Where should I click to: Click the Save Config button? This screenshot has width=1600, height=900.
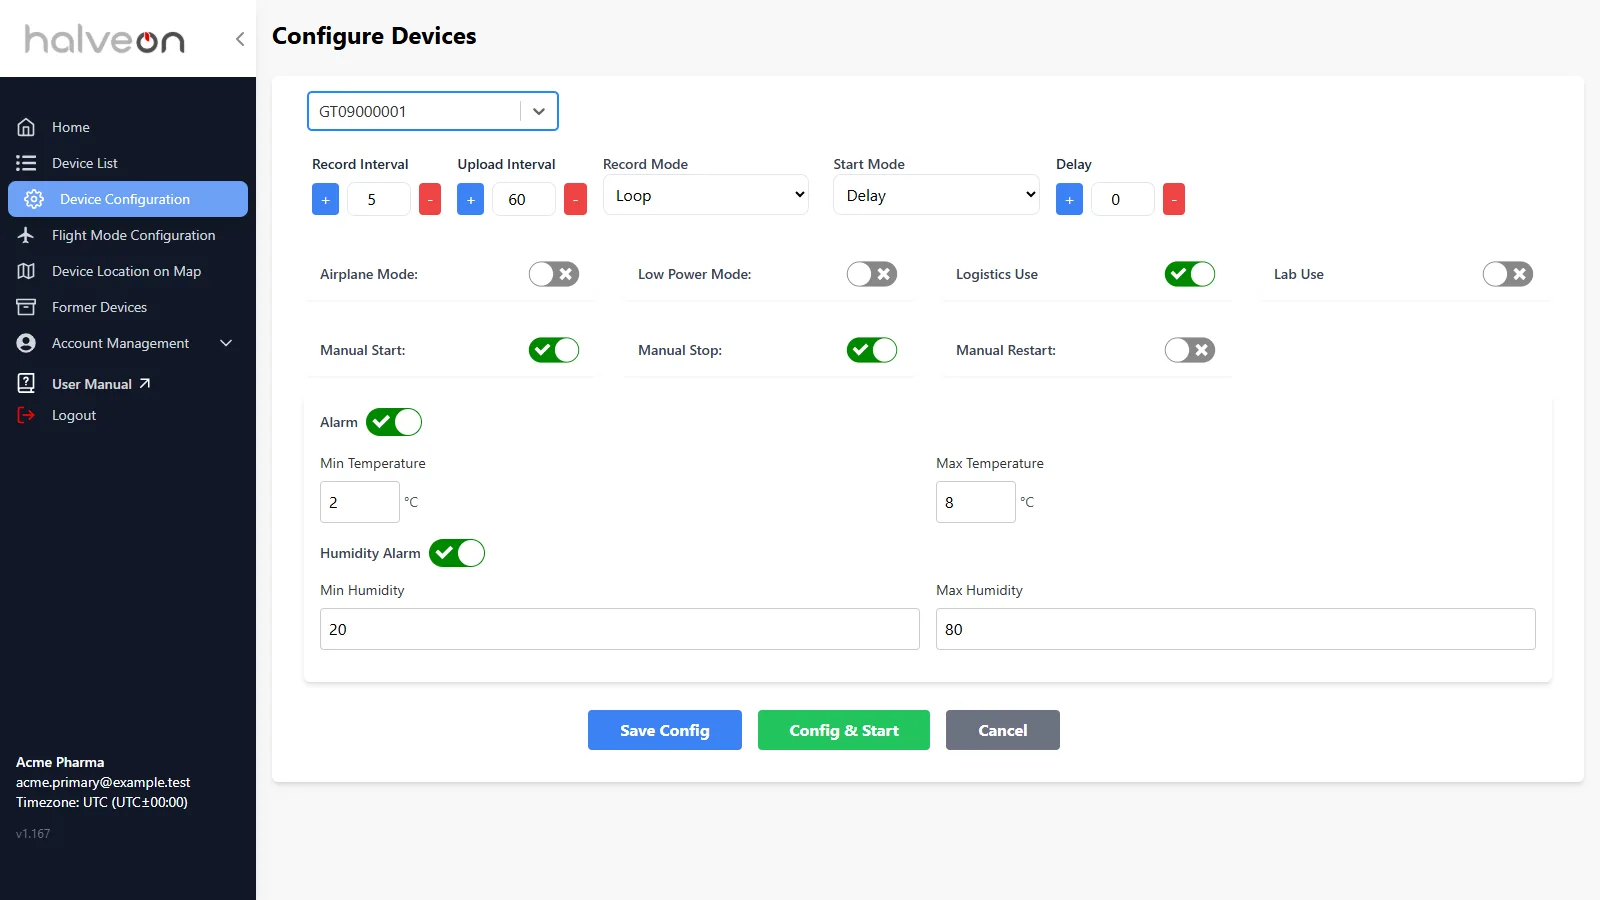click(665, 730)
